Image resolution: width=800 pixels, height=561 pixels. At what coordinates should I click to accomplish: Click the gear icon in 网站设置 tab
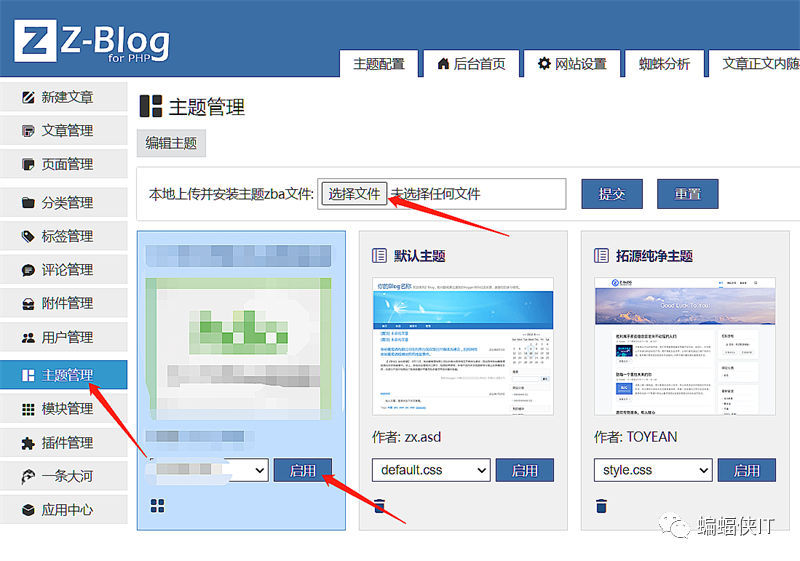tap(544, 63)
